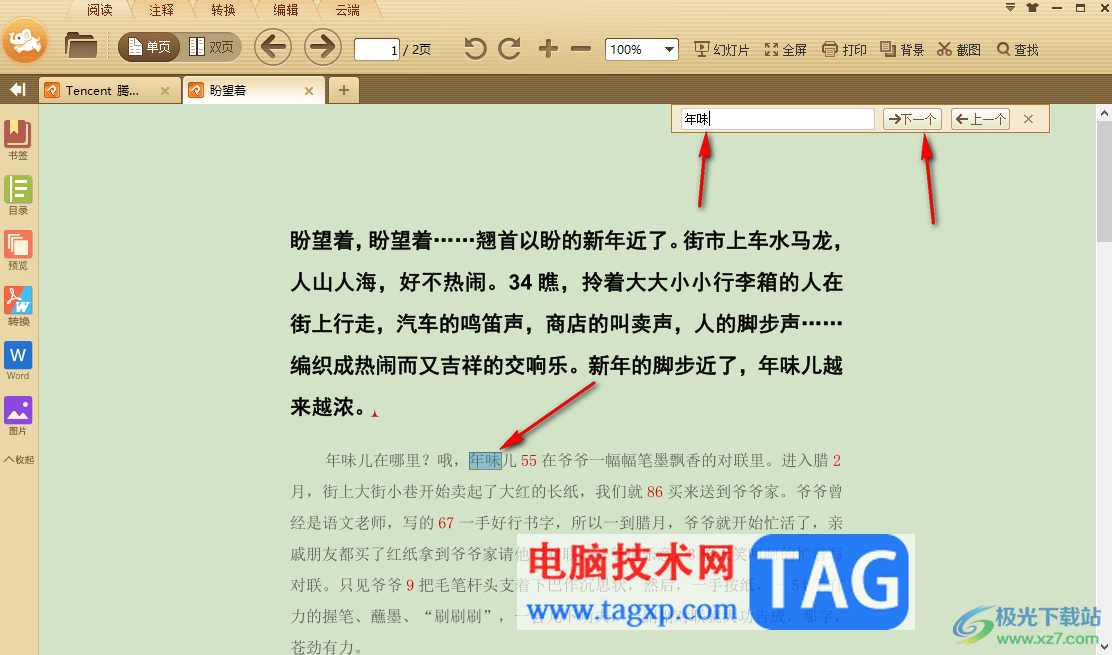Click the highlighted 年味 search result
Viewport: 1112px width, 655px height.
[485, 461]
